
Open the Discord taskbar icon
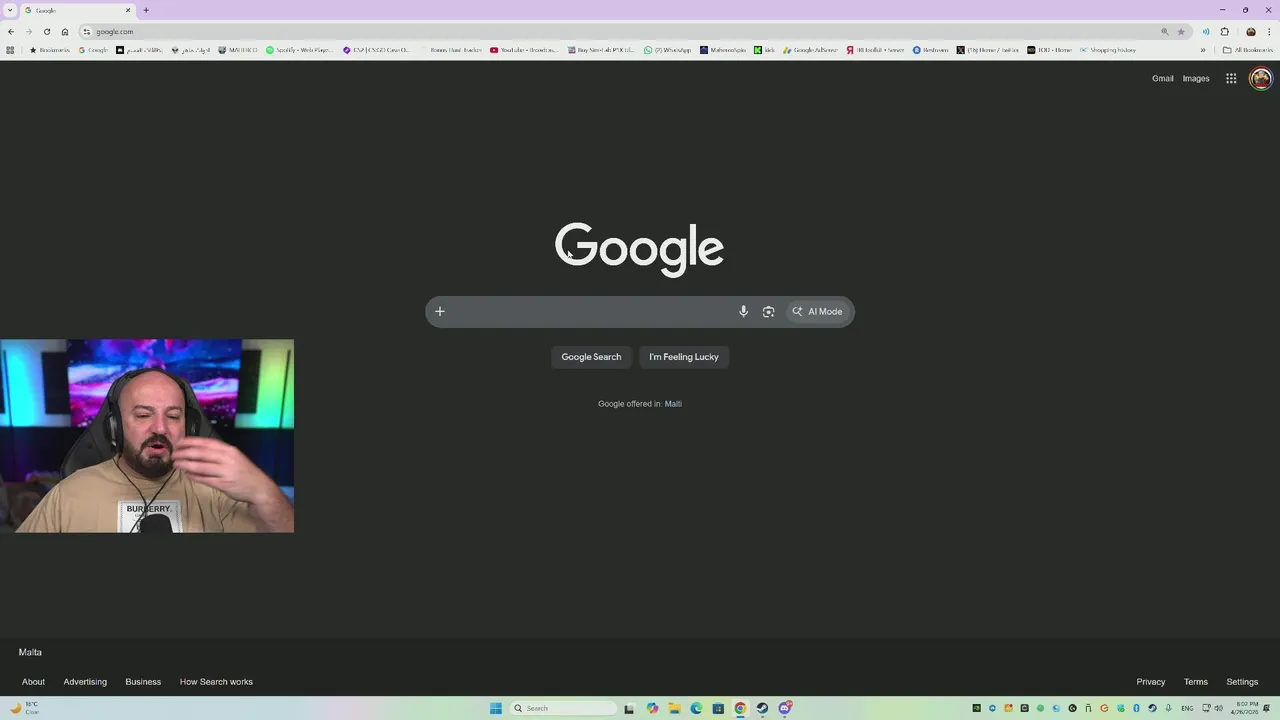click(x=785, y=708)
